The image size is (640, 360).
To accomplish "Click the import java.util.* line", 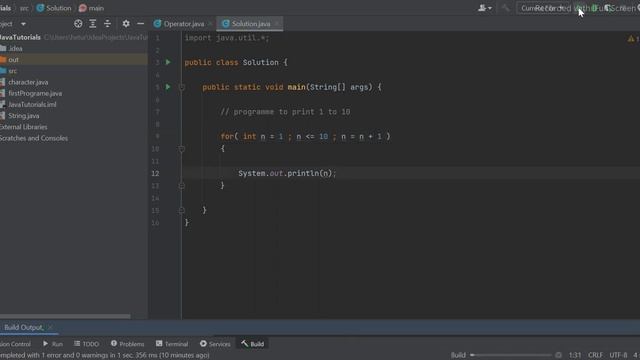I will (x=227, y=38).
